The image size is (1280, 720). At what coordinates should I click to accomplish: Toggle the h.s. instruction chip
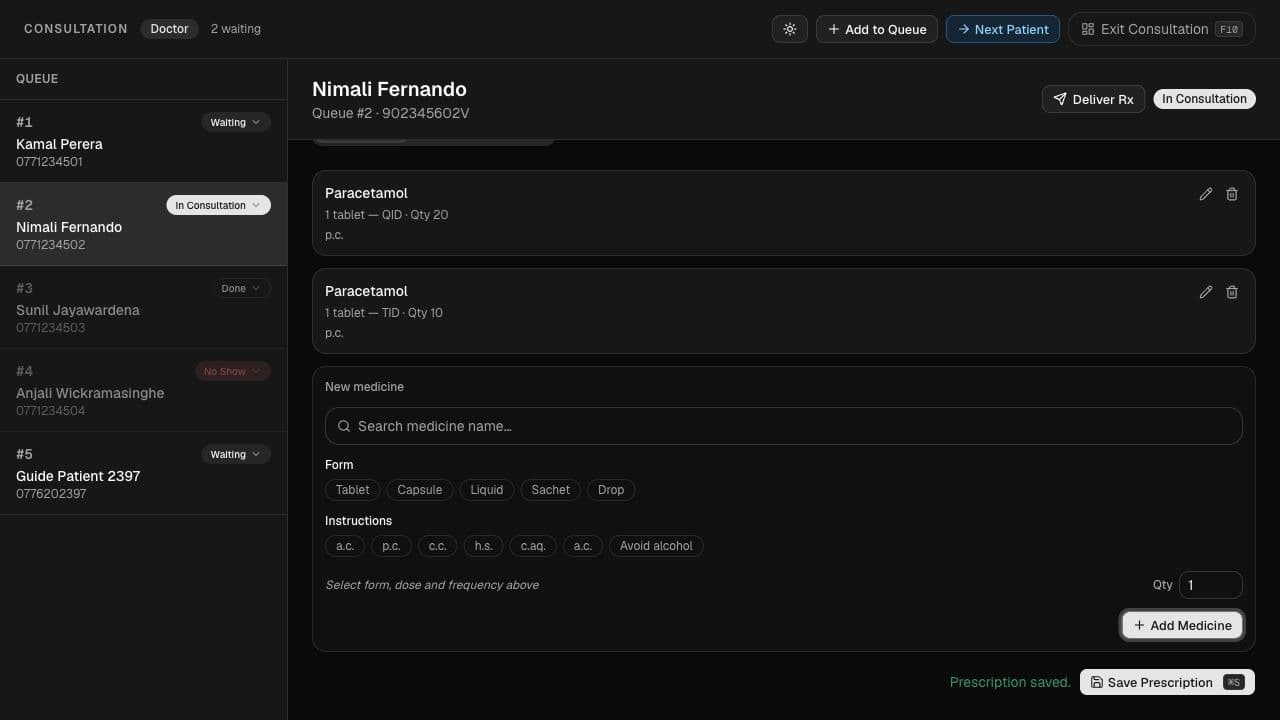pyautogui.click(x=483, y=546)
